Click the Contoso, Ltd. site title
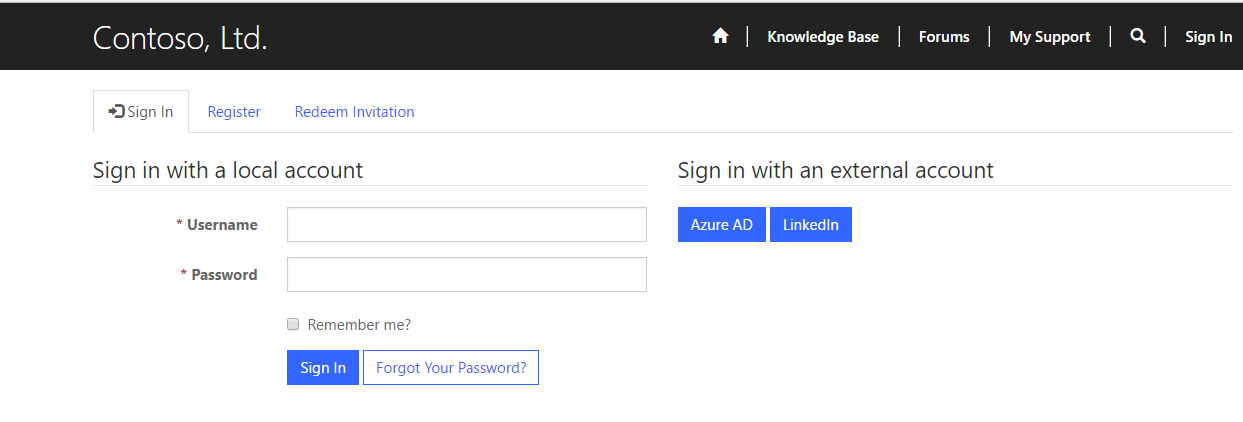The image size is (1243, 422). 180,38
